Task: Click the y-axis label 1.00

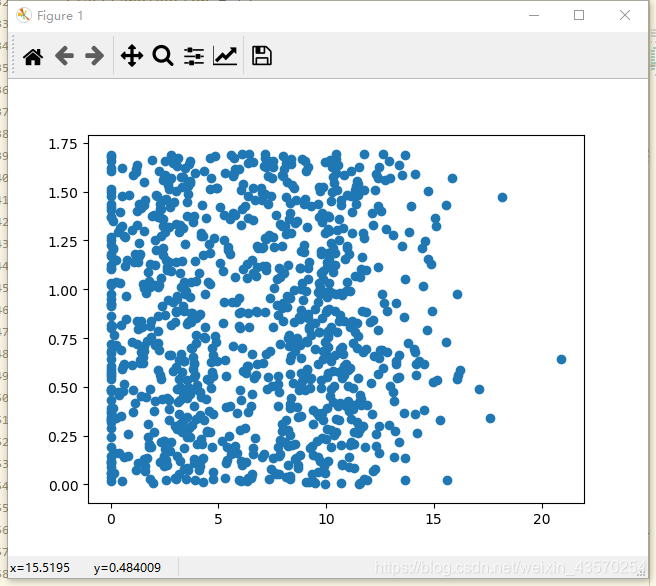Action: click(x=63, y=291)
